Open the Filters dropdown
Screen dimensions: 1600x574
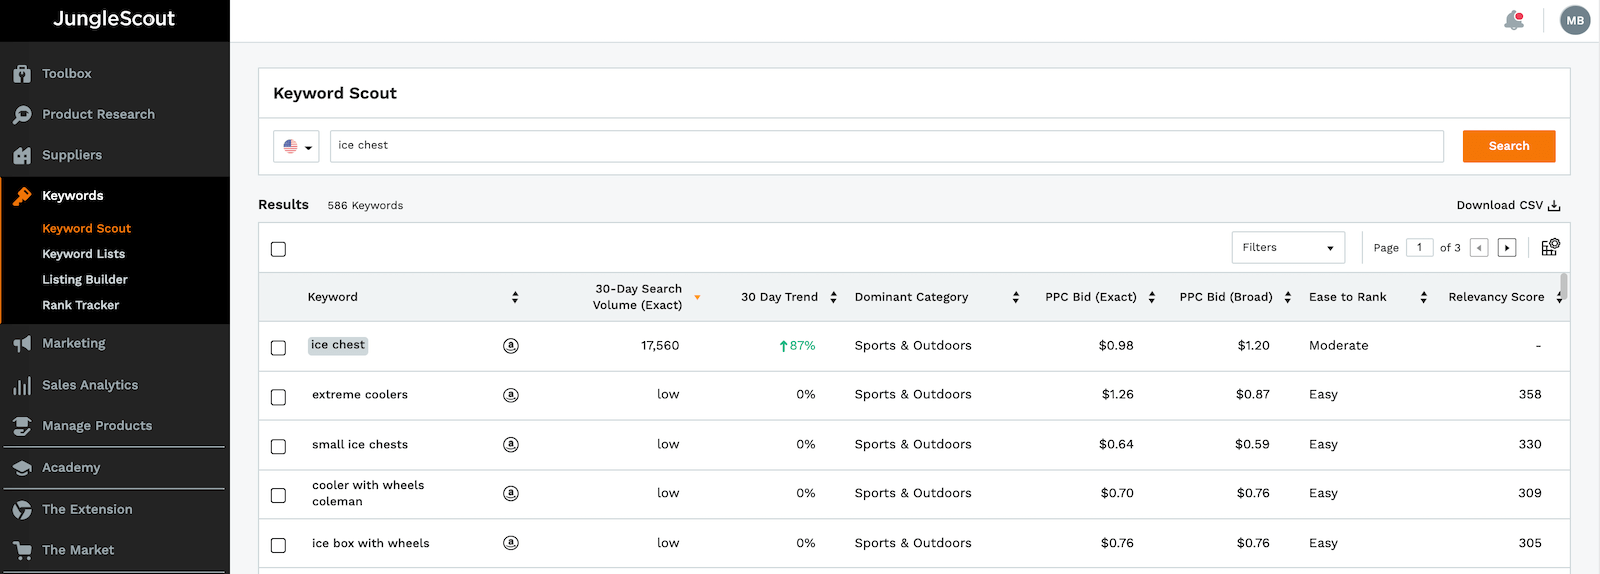coord(1288,248)
